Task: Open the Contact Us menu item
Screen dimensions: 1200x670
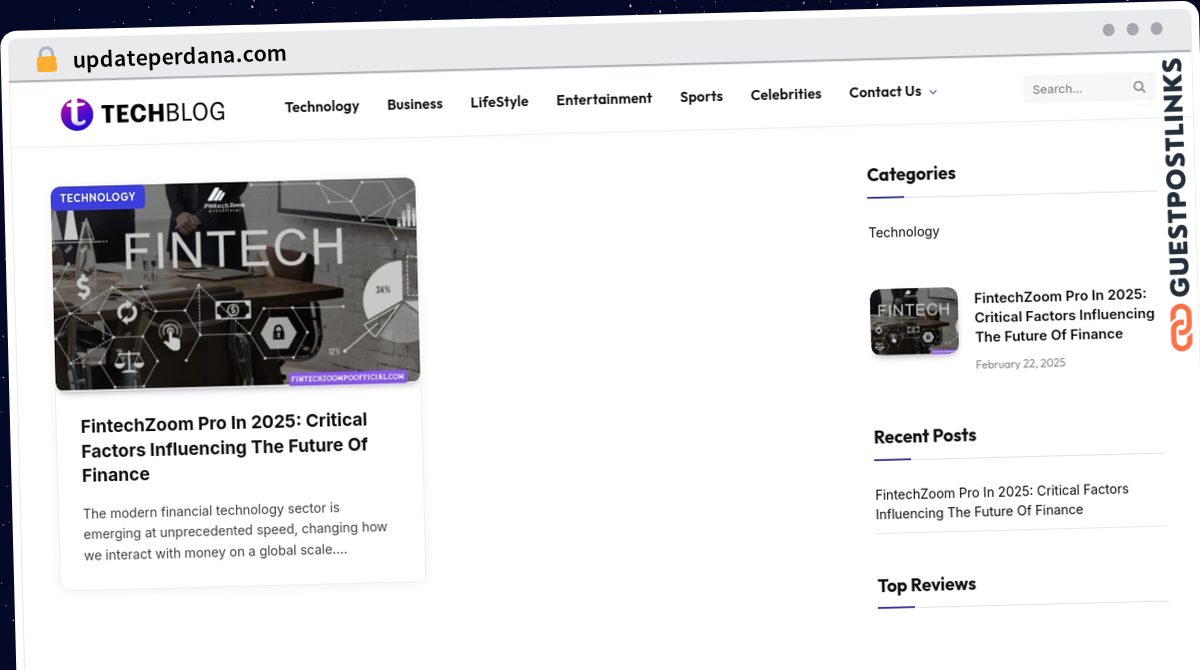Action: pos(885,92)
